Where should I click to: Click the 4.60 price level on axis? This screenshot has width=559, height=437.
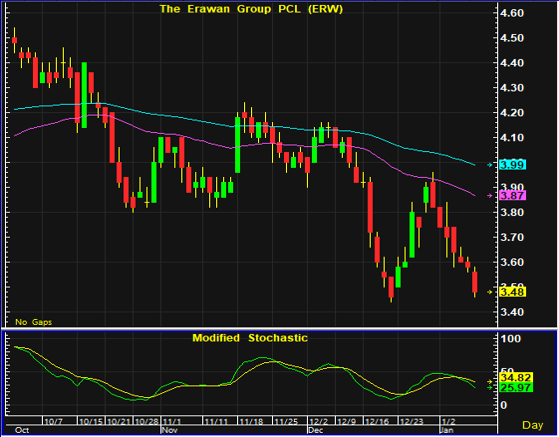tap(512, 13)
